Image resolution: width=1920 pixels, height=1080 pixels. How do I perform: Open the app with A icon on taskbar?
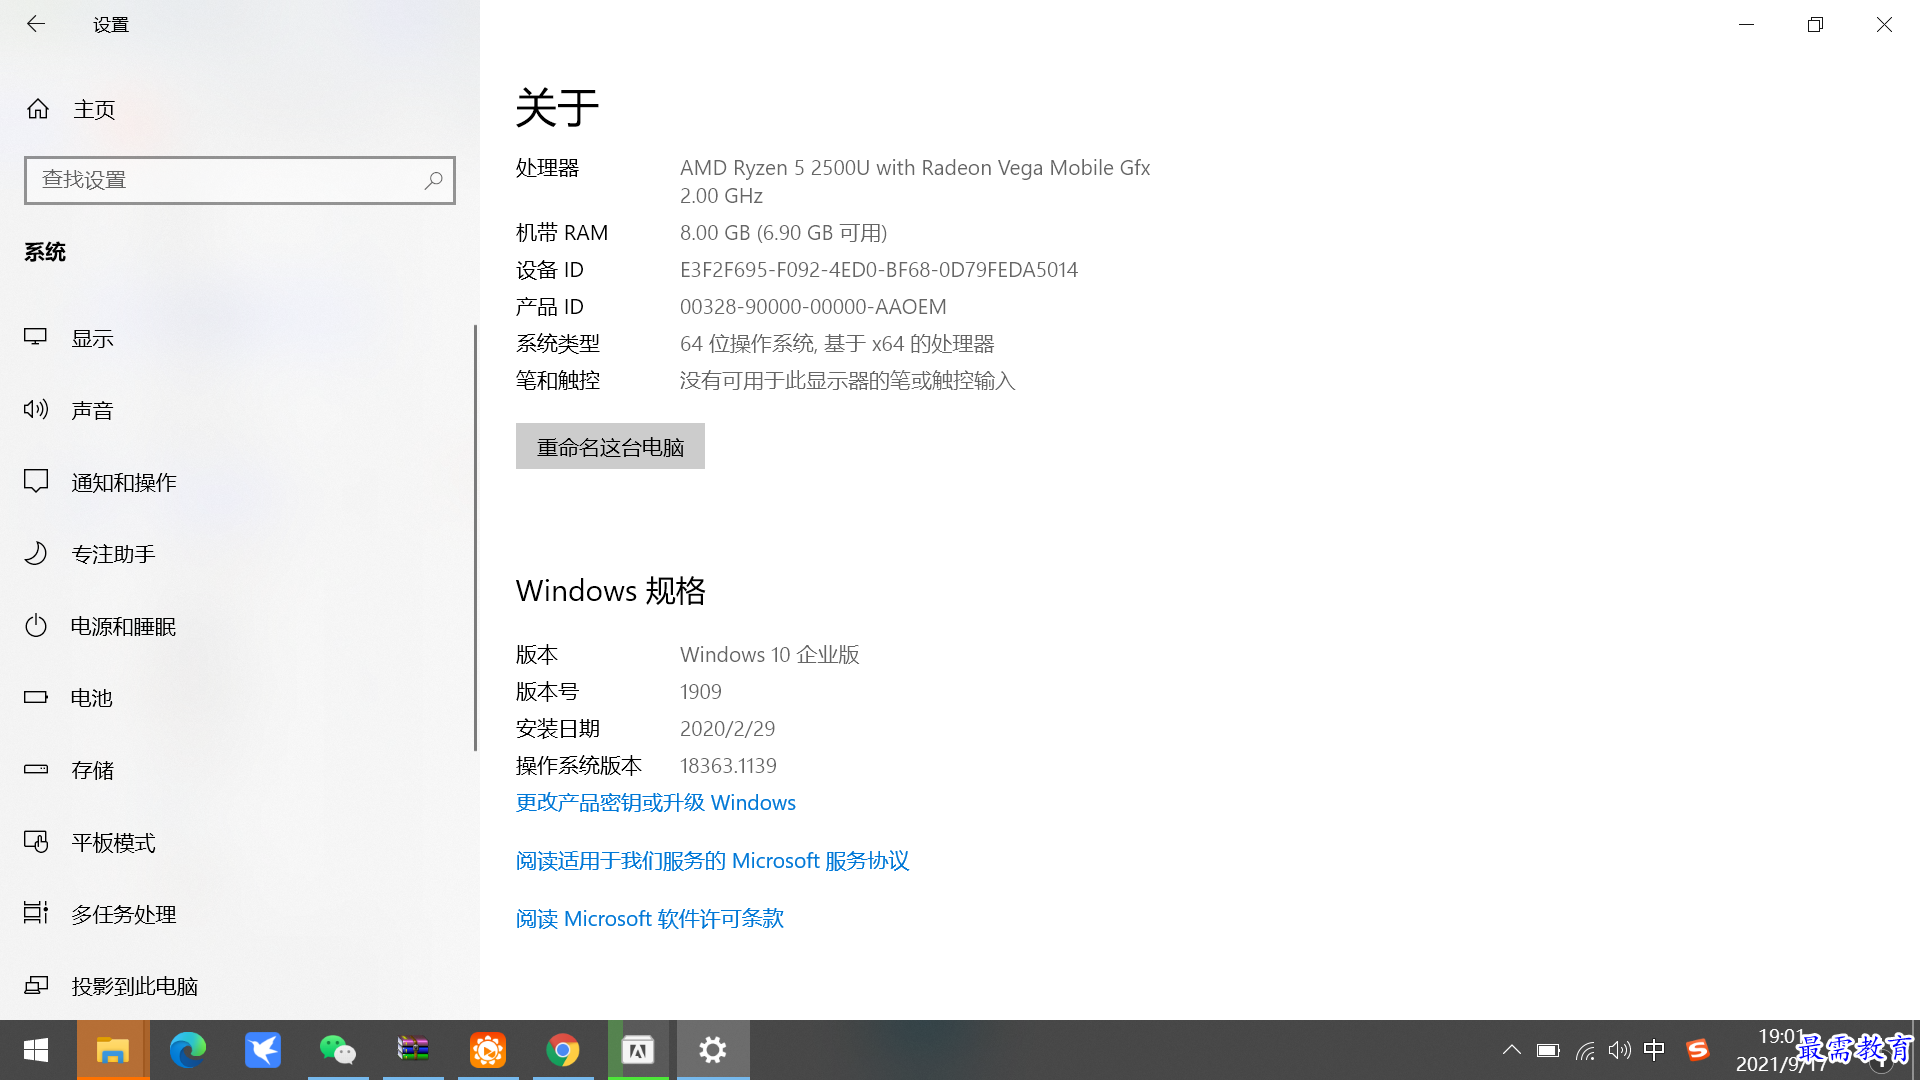coord(638,1050)
